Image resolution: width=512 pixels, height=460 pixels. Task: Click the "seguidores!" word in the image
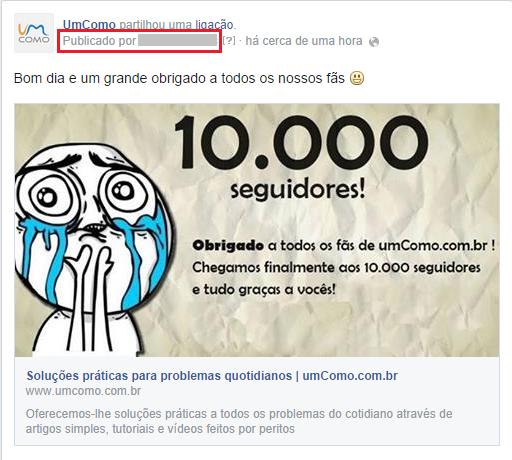298,190
